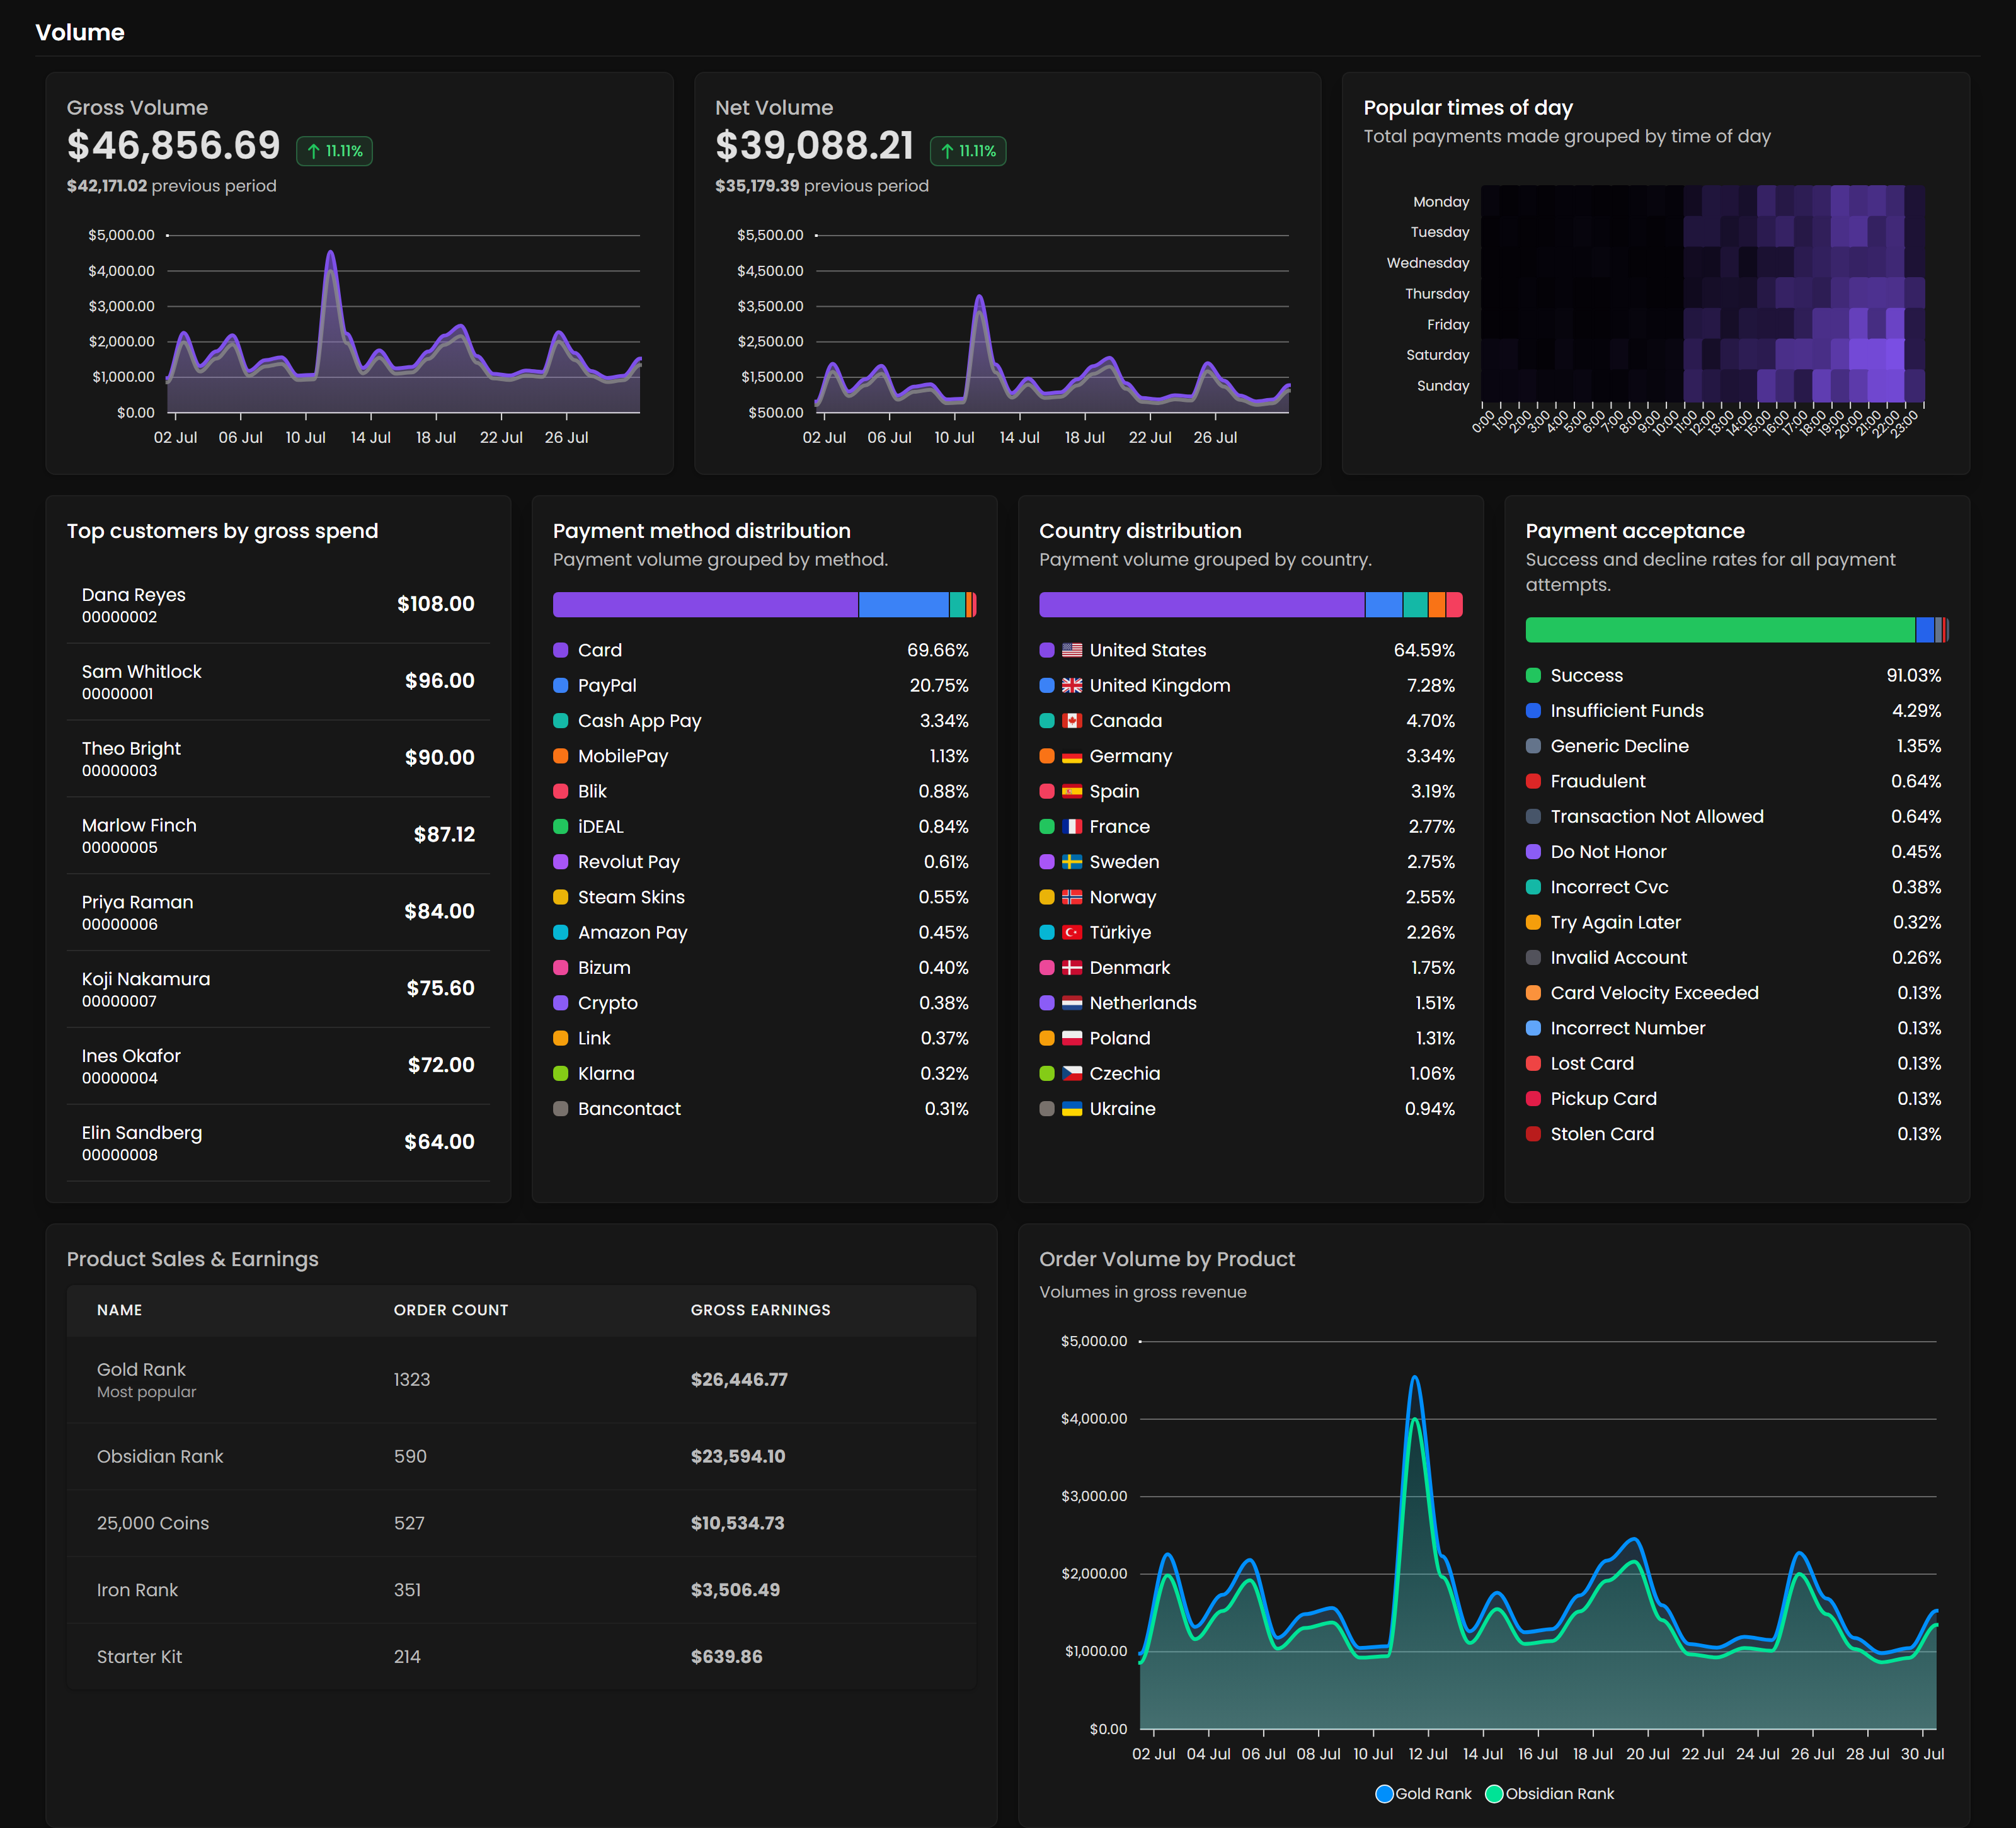Open the Iron Rank product row
The height and width of the screenshot is (1828, 2016).
pyautogui.click(x=521, y=1591)
